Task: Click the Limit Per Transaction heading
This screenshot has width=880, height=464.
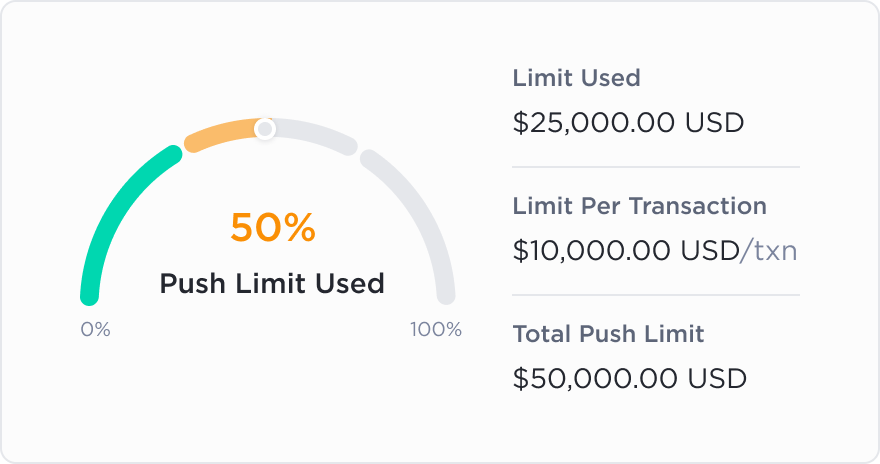Action: pos(640,206)
